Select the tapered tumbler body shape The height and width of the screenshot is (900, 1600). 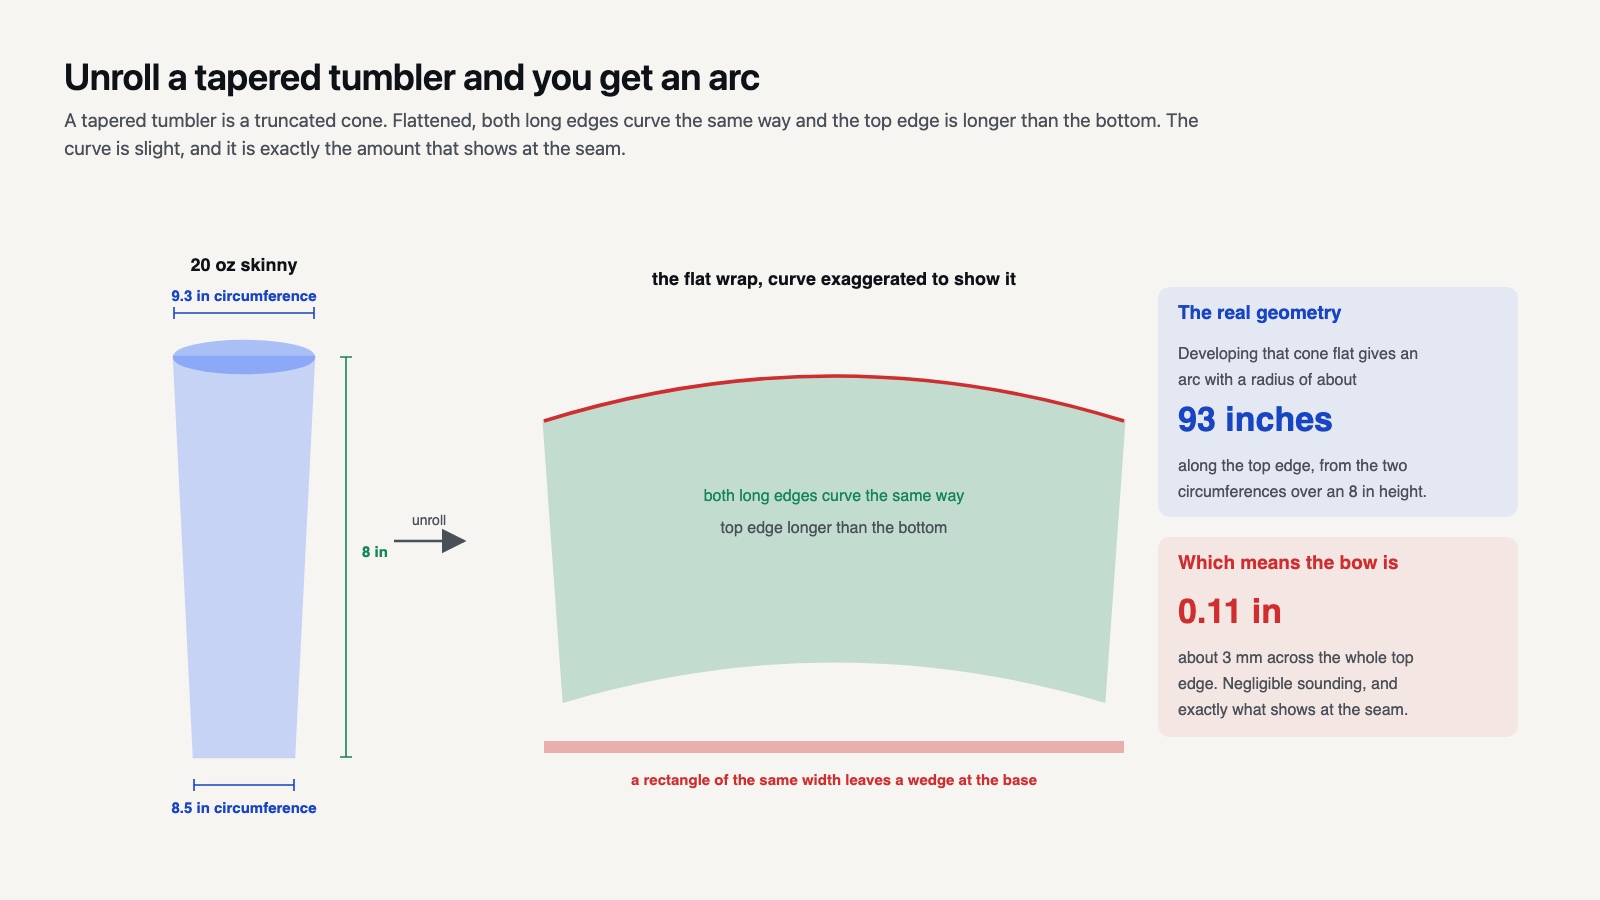click(244, 557)
